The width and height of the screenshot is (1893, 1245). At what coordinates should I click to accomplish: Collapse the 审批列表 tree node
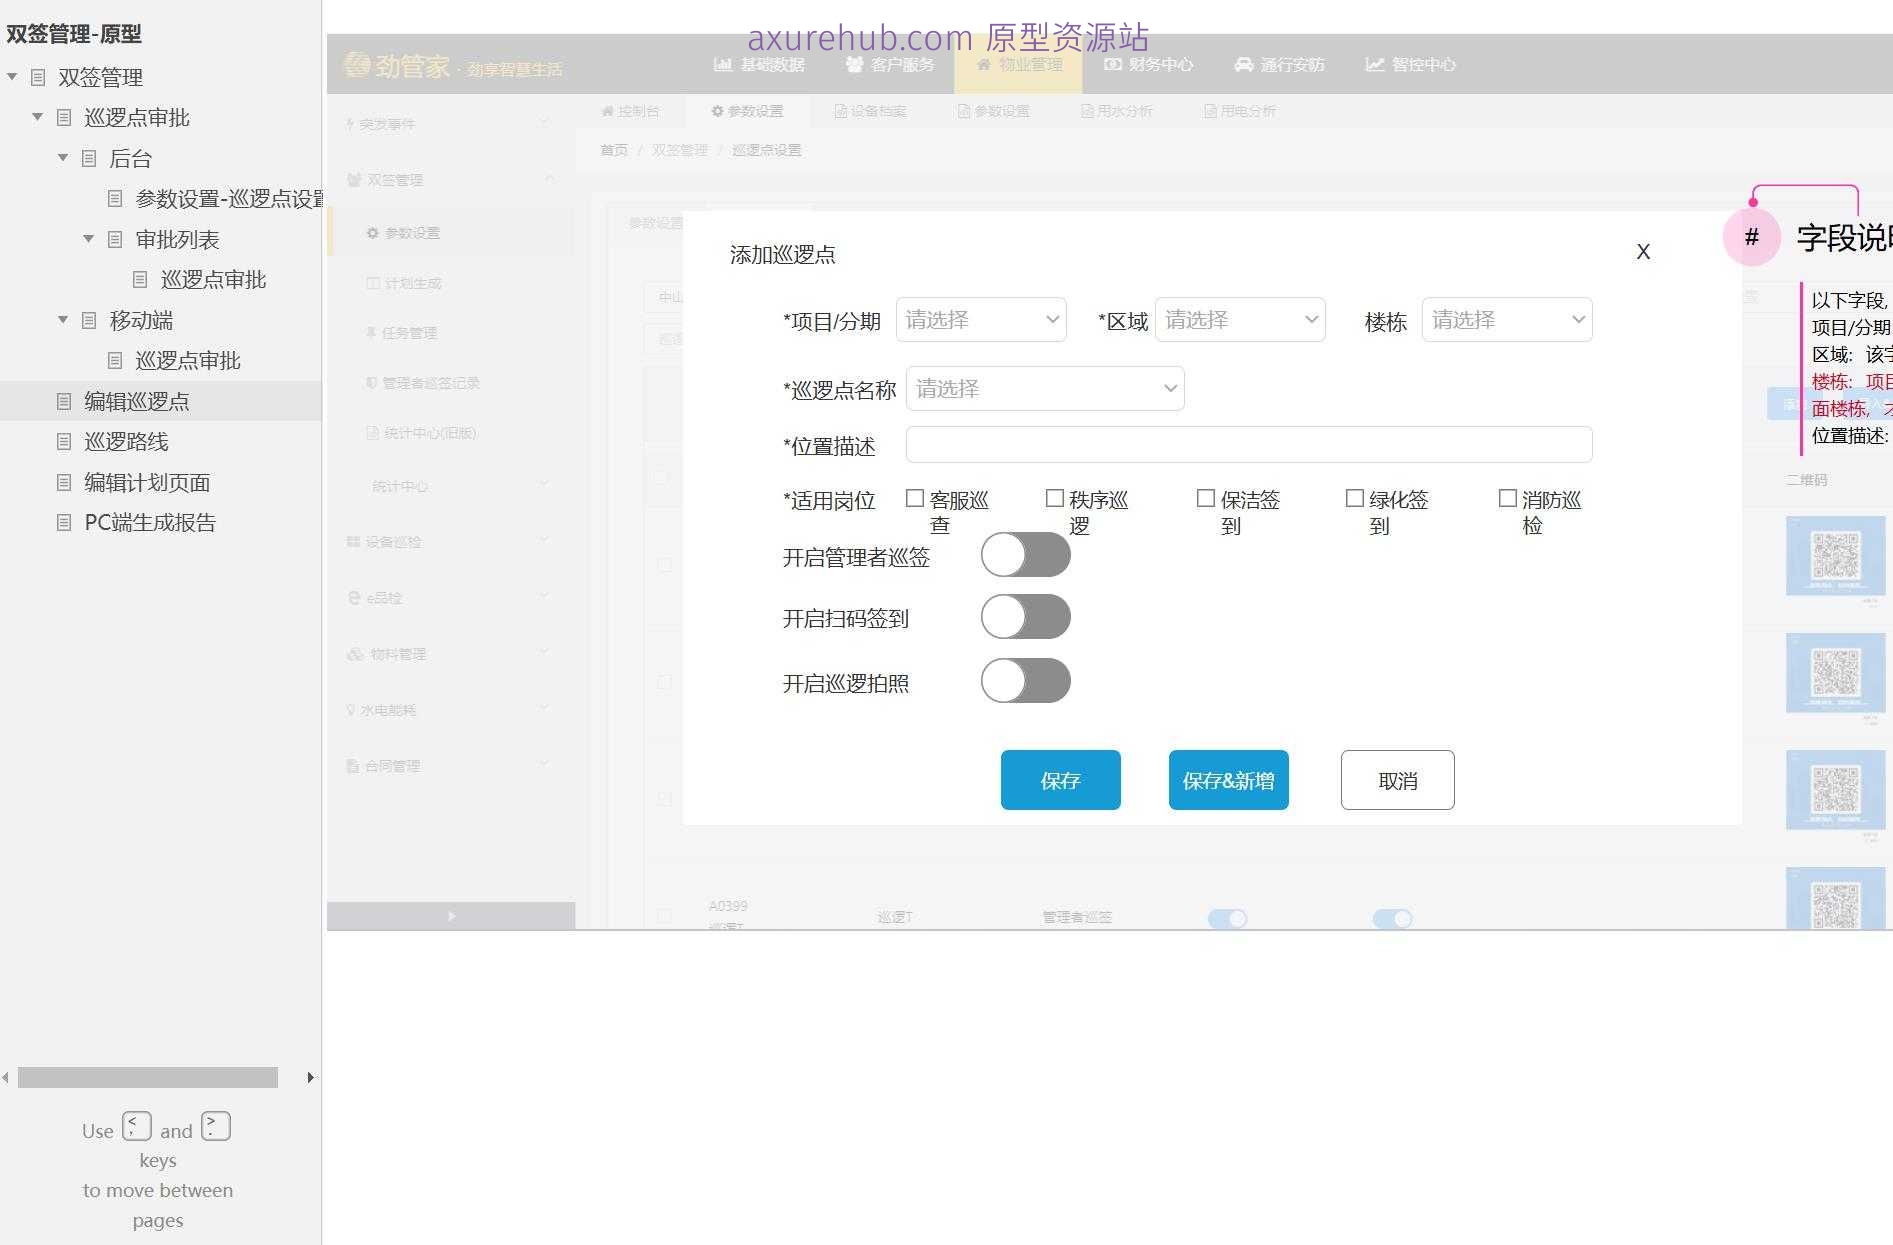(87, 239)
